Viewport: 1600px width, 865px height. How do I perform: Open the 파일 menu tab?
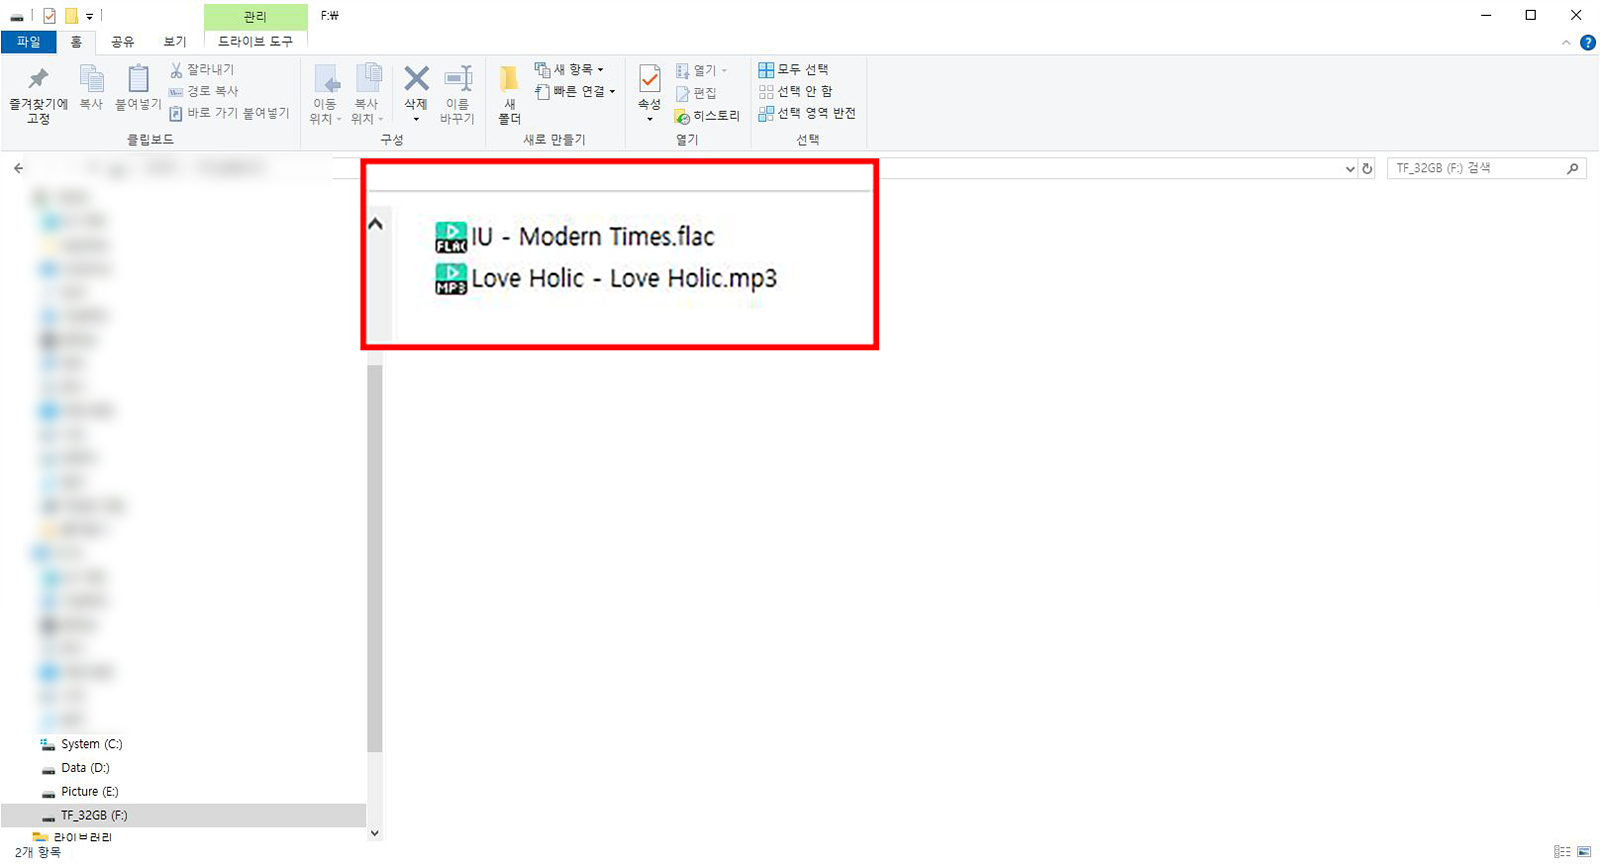click(x=28, y=41)
